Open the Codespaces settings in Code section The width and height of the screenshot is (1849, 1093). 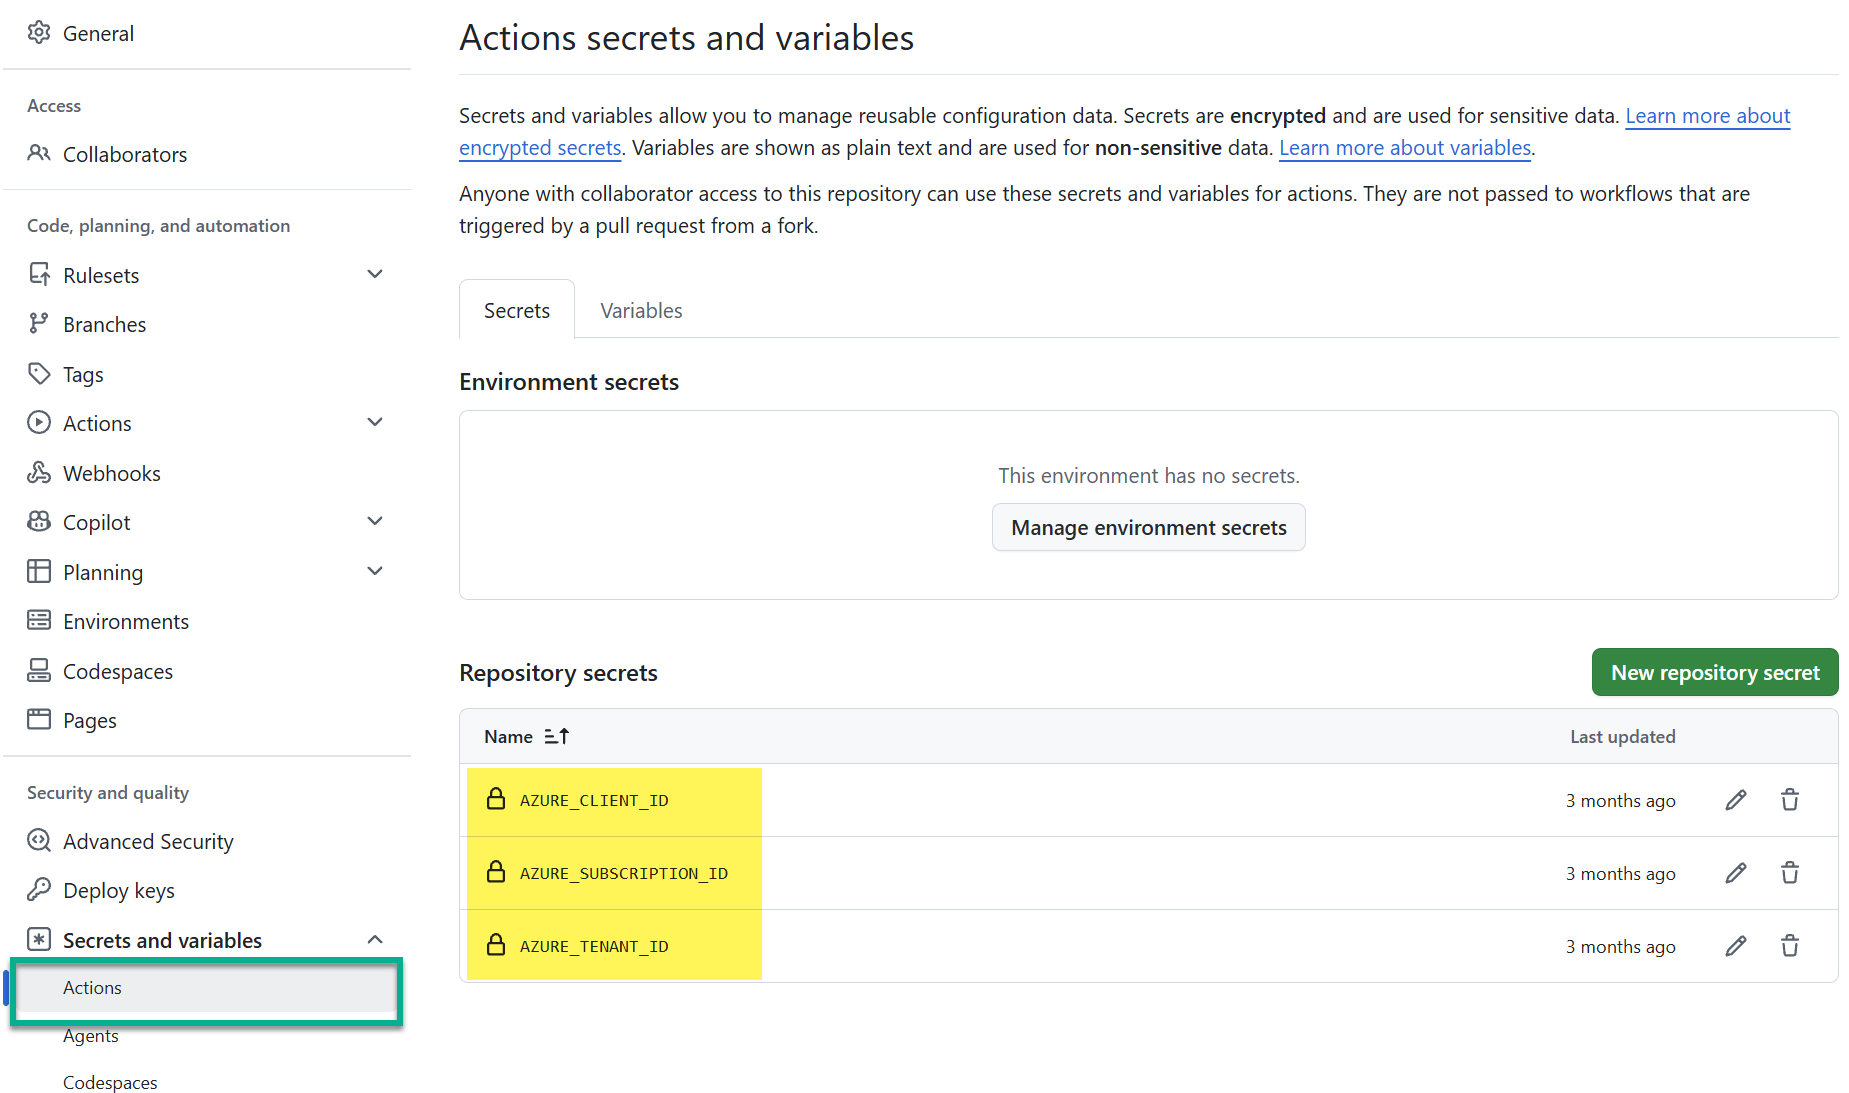(118, 671)
